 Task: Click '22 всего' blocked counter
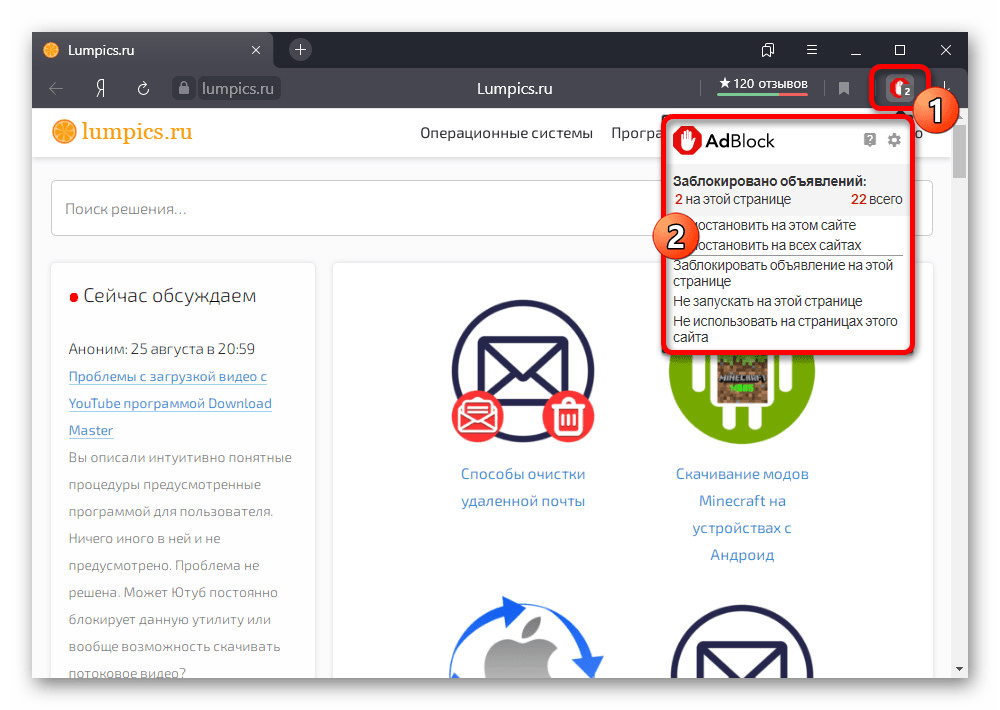[x=876, y=199]
